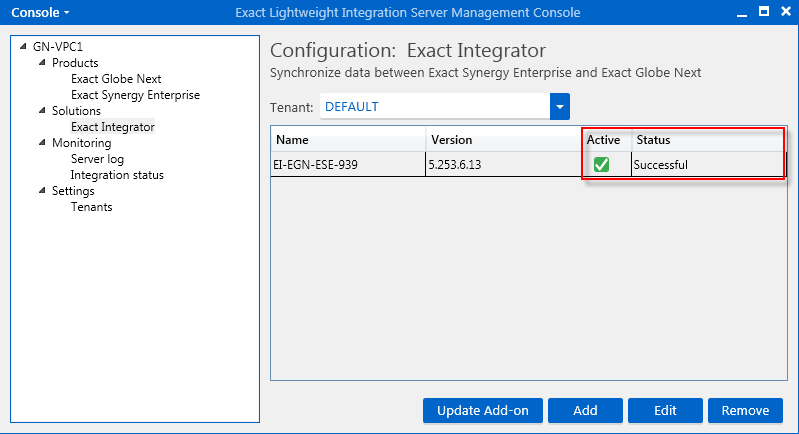
Task: Sort by the Name column header
Action: tap(348, 140)
